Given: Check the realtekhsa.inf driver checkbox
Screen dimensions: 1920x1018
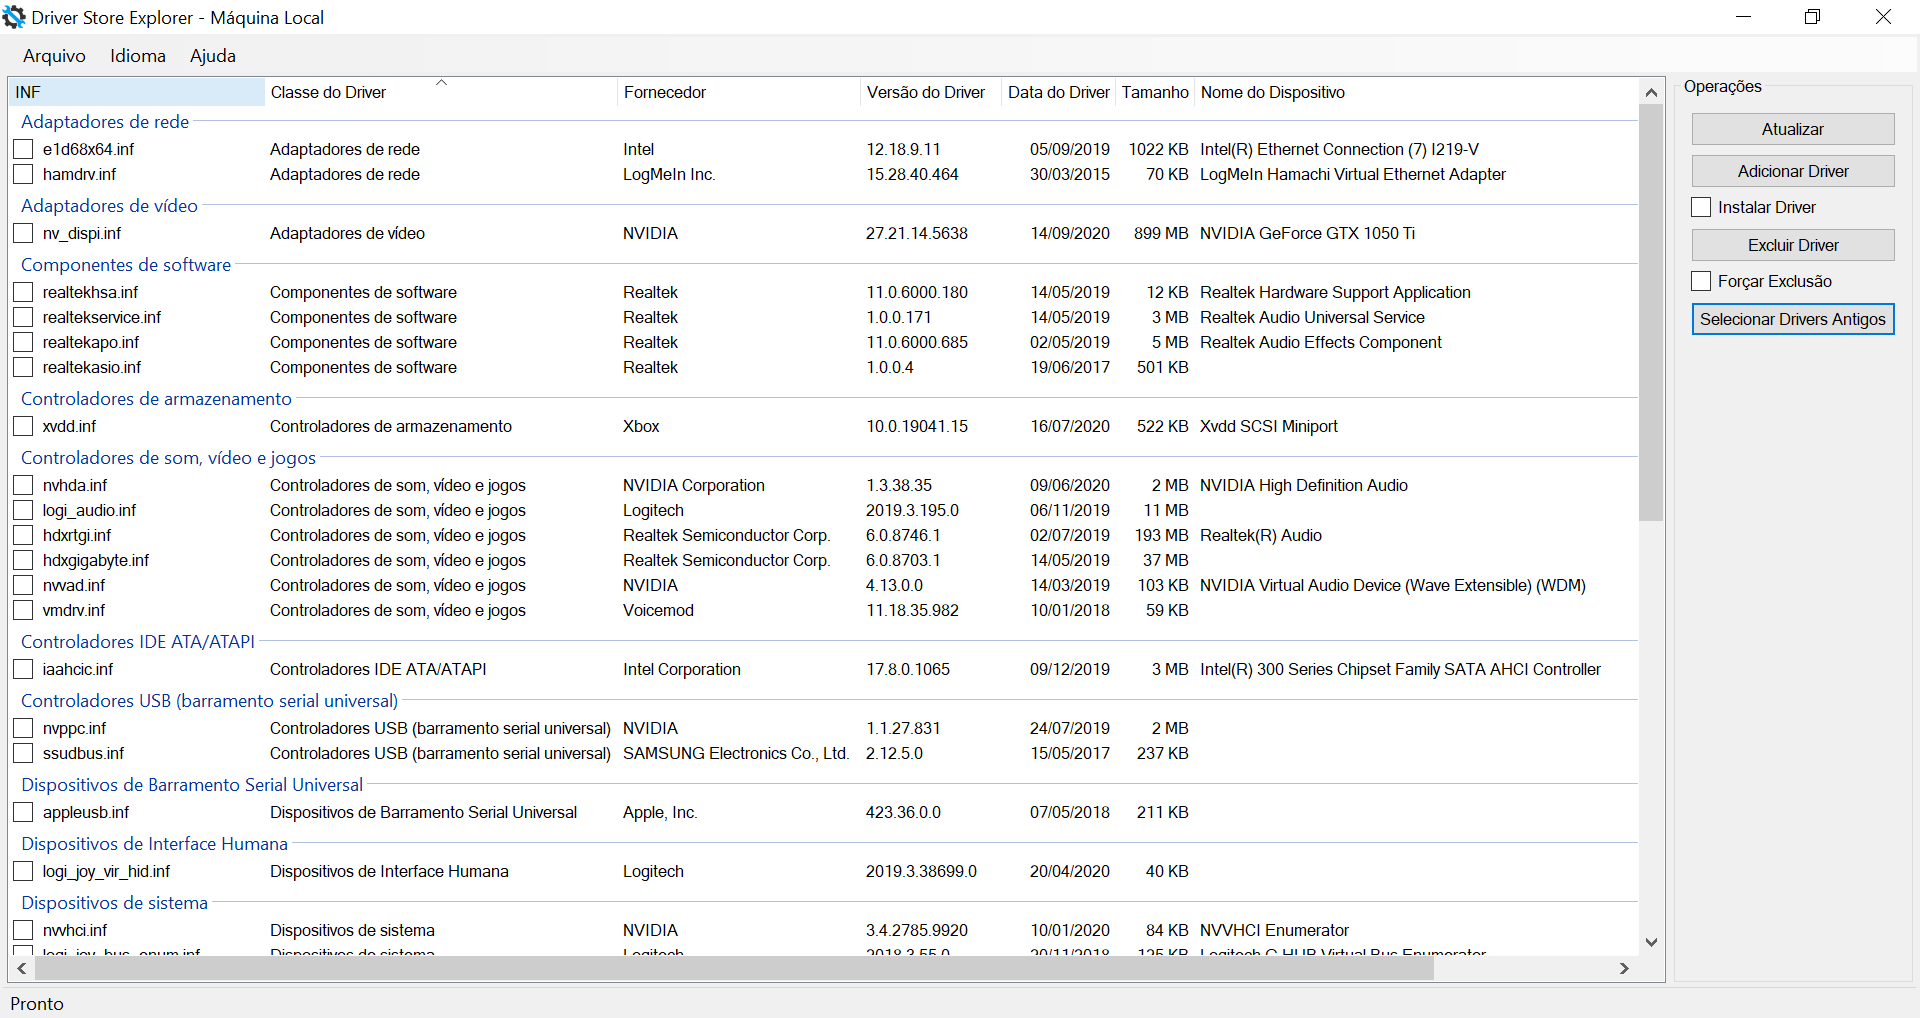Looking at the screenshot, I should (23, 292).
